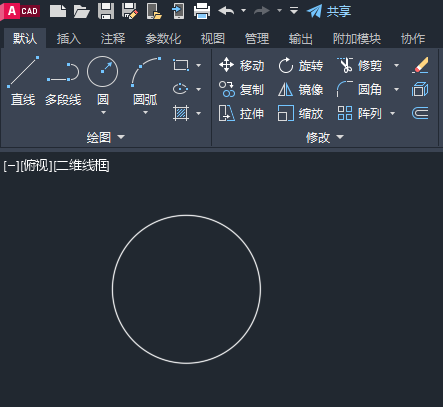Viewport: 443px width, 407px height.
Task: Click the 共享 share button
Action: point(329,11)
